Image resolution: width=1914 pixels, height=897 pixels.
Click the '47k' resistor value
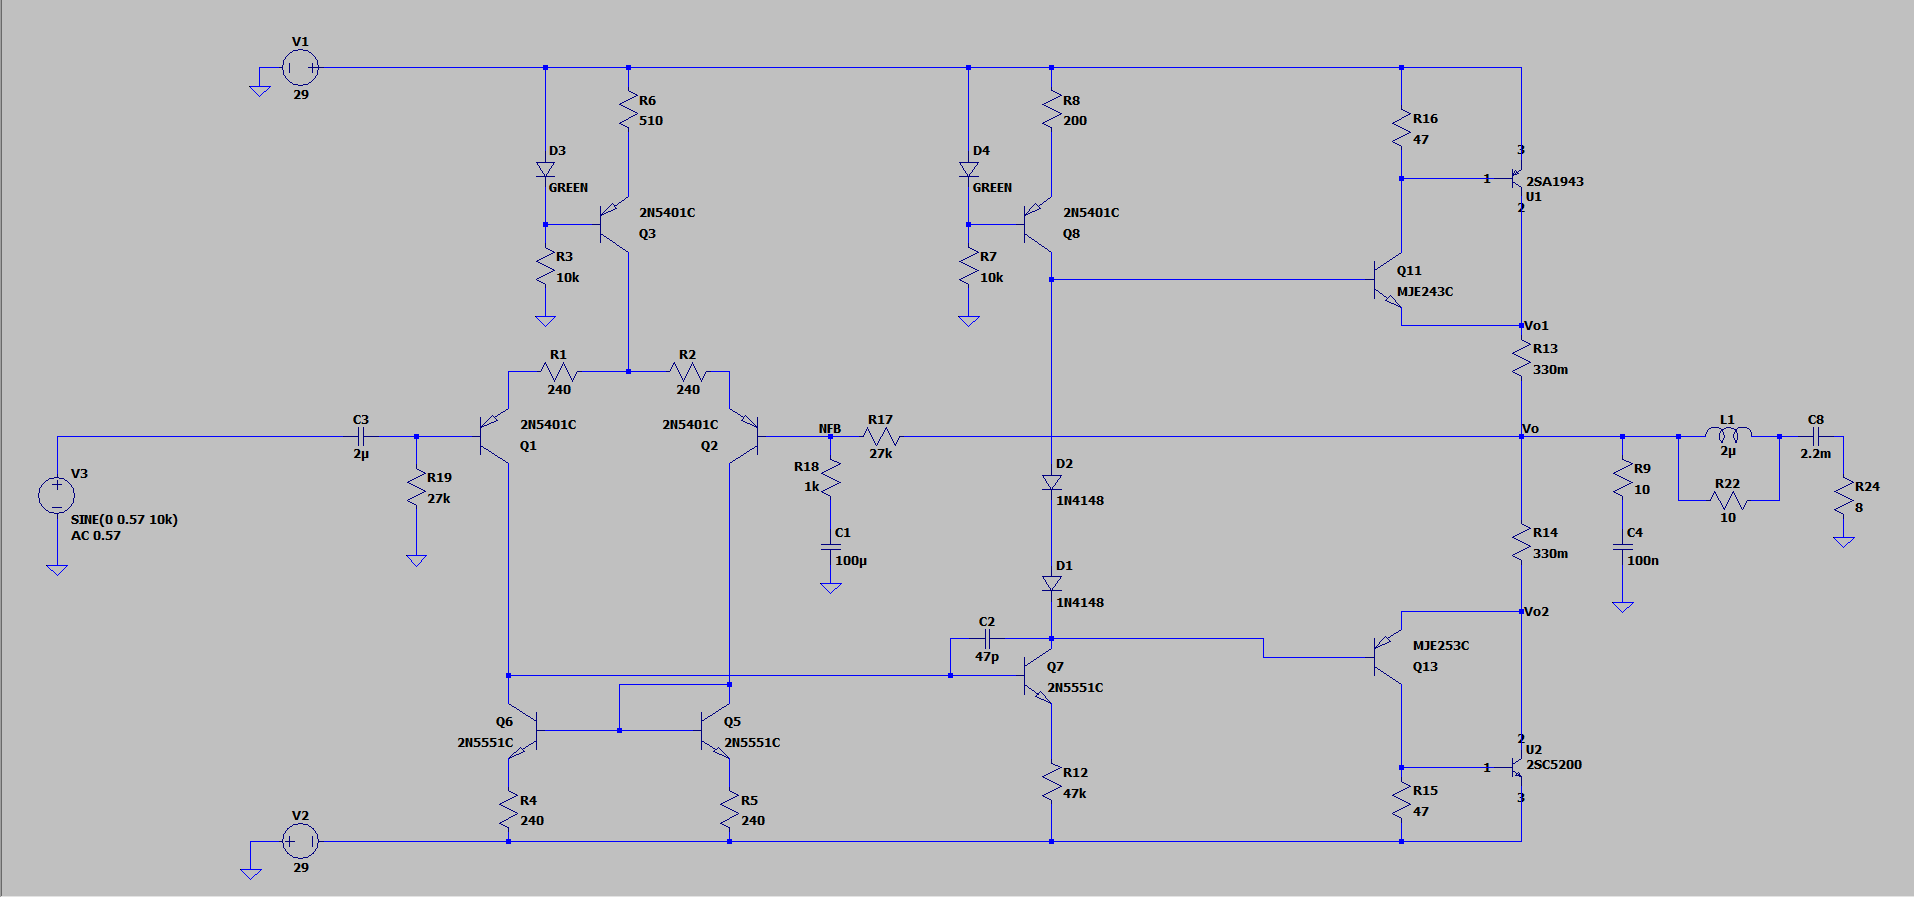click(x=1075, y=794)
